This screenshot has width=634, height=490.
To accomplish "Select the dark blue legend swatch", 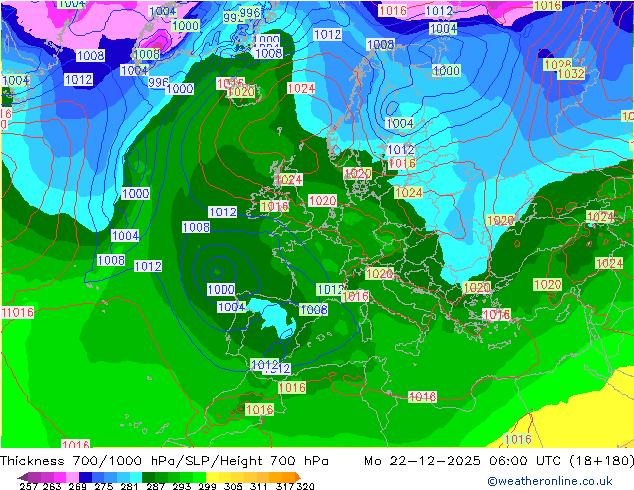I will [85, 477].
